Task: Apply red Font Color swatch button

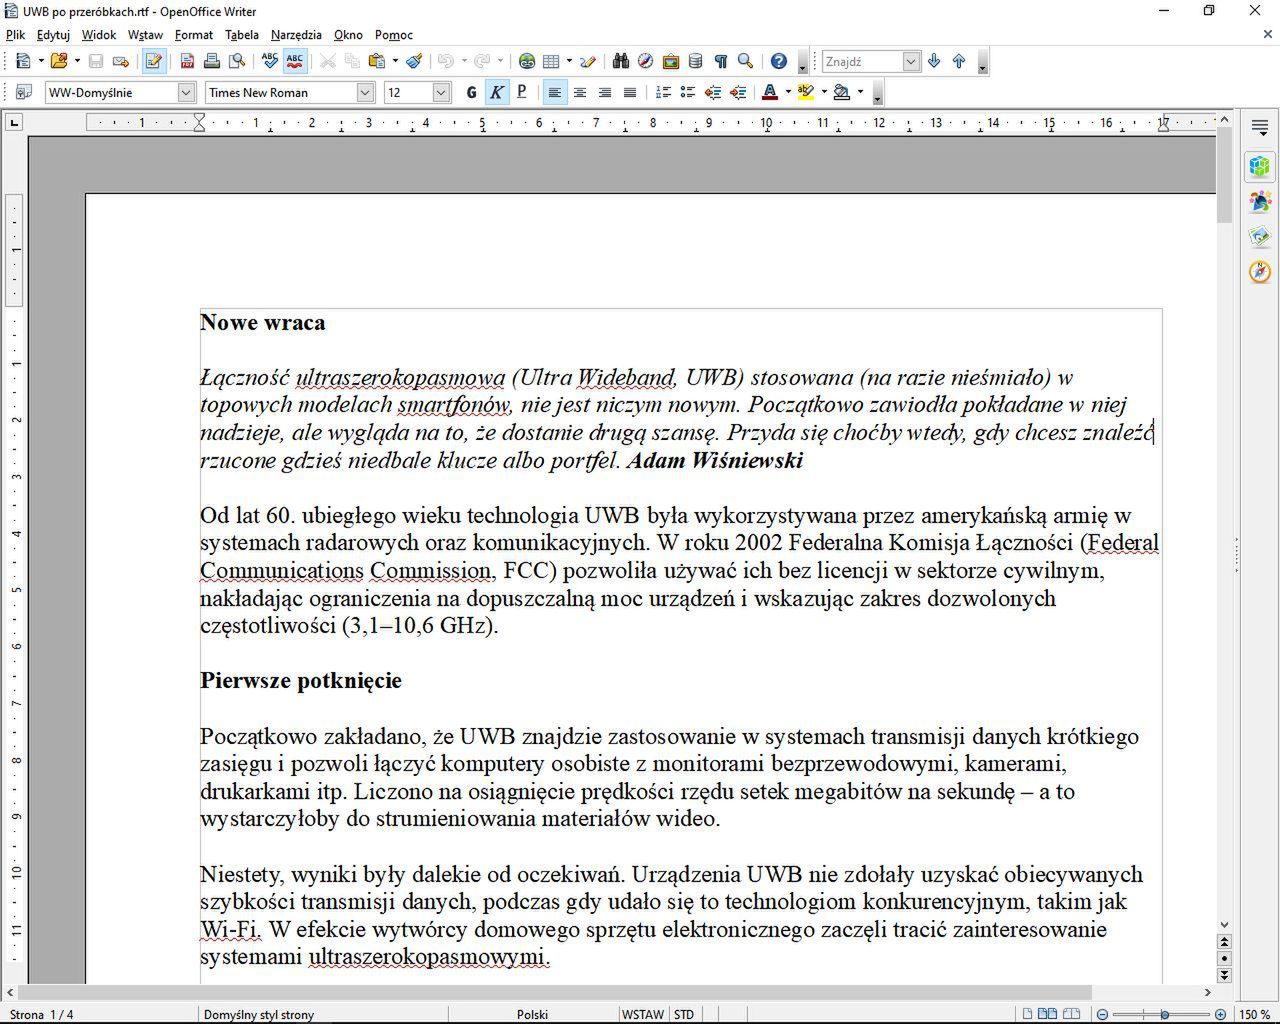Action: point(770,92)
